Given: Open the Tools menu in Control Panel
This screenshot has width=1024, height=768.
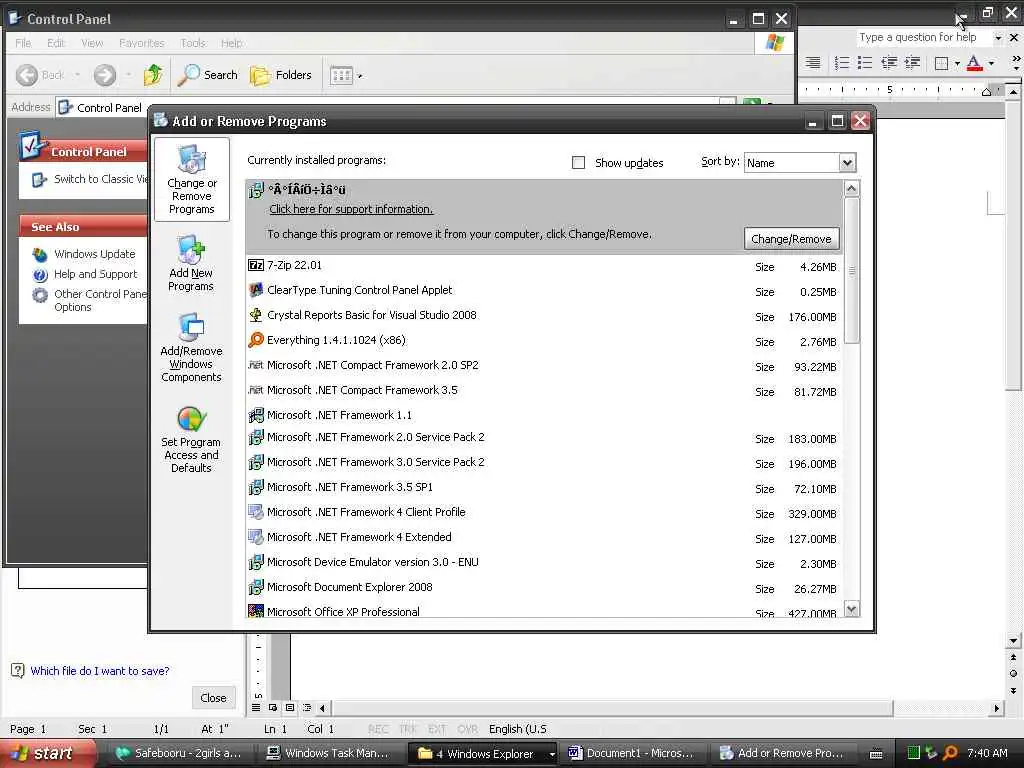Looking at the screenshot, I should click(x=193, y=43).
